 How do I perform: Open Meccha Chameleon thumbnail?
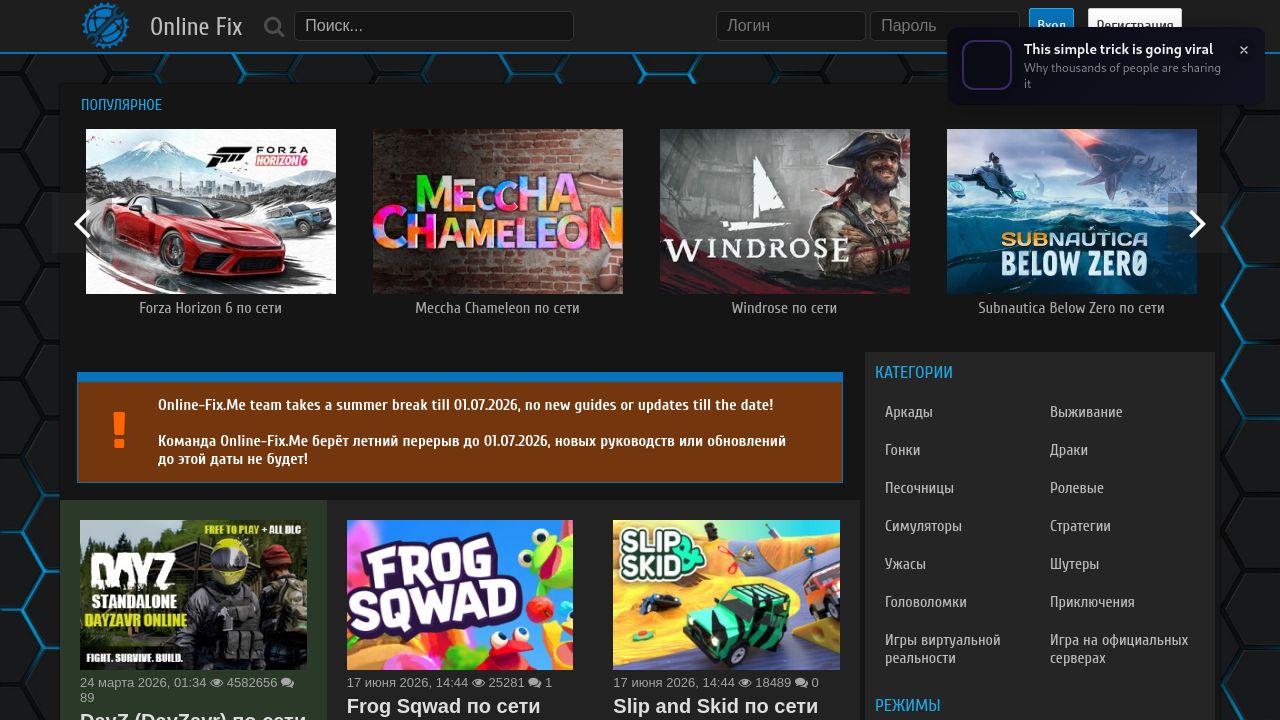coord(498,211)
